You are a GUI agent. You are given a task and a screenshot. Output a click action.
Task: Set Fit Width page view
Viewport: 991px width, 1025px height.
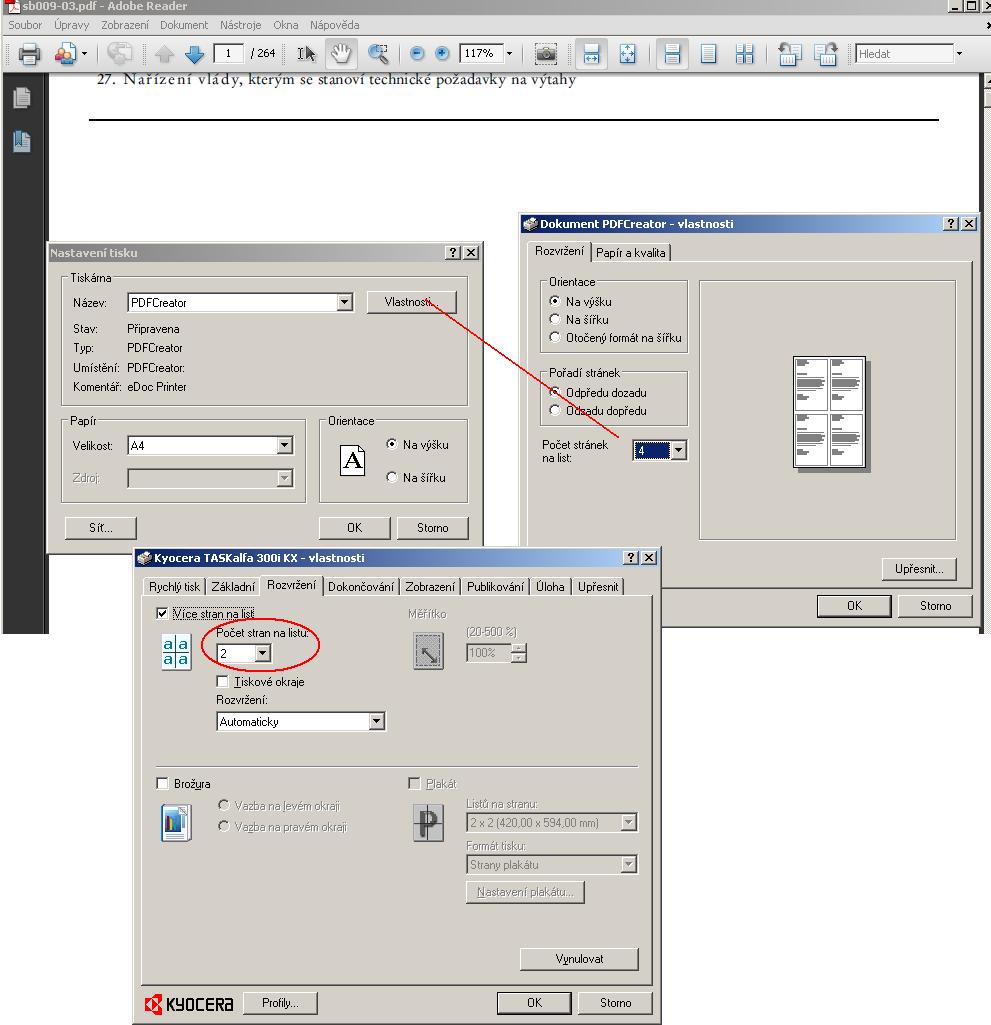click(591, 54)
